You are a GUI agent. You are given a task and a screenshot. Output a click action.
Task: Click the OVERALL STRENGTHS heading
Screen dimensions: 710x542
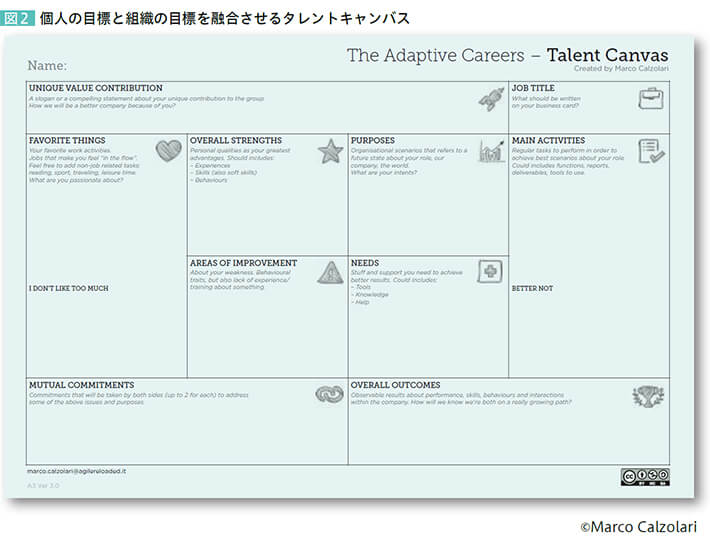[235, 140]
